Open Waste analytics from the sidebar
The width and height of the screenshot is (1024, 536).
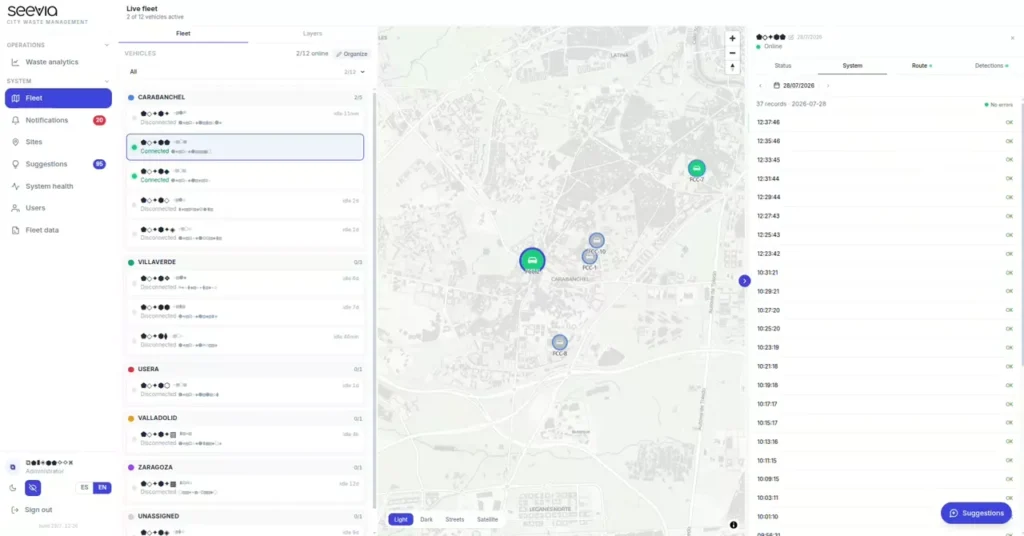point(52,62)
